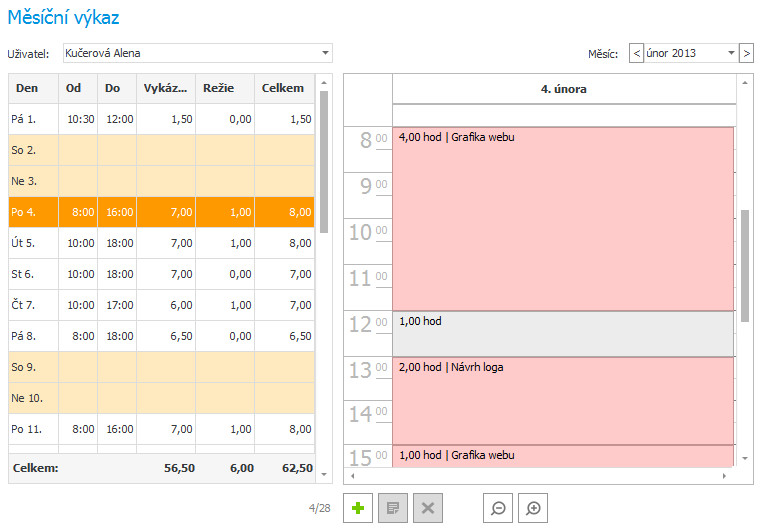Select the row Po 11.

click(161, 429)
